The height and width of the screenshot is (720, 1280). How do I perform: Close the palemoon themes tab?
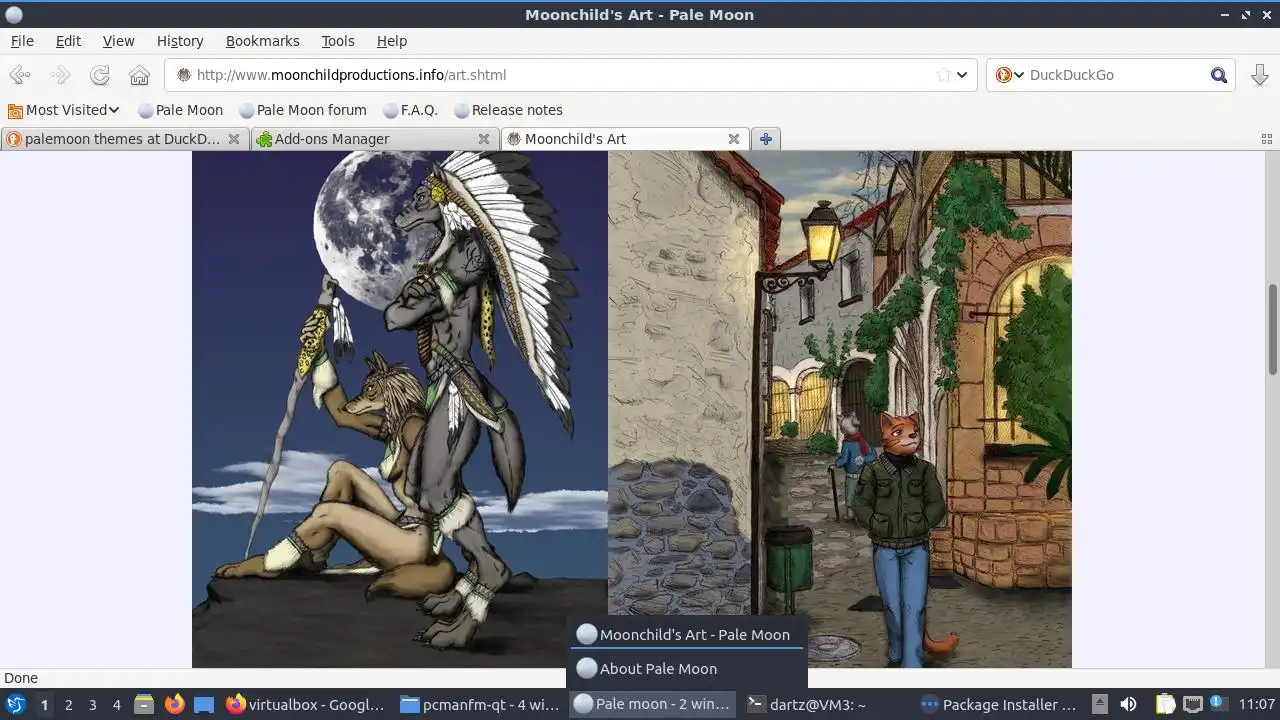click(x=234, y=139)
